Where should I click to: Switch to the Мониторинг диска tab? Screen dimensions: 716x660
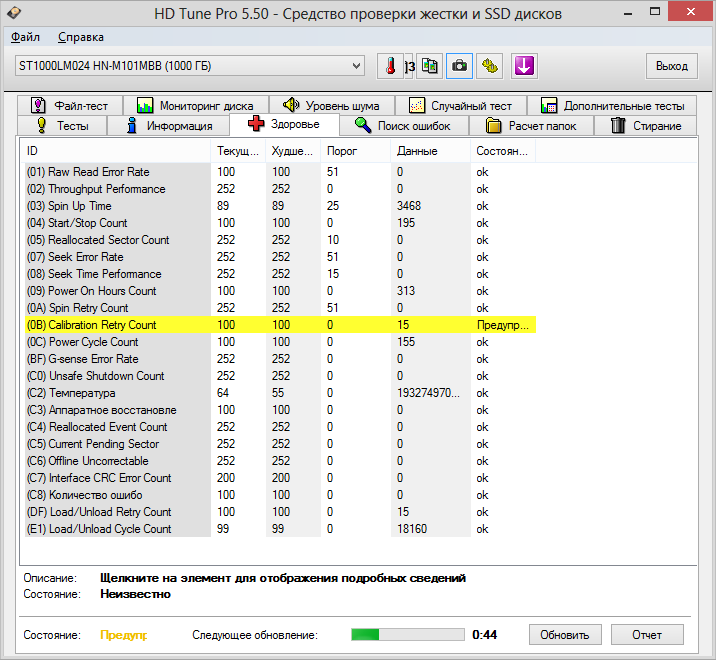pyautogui.click(x=195, y=106)
